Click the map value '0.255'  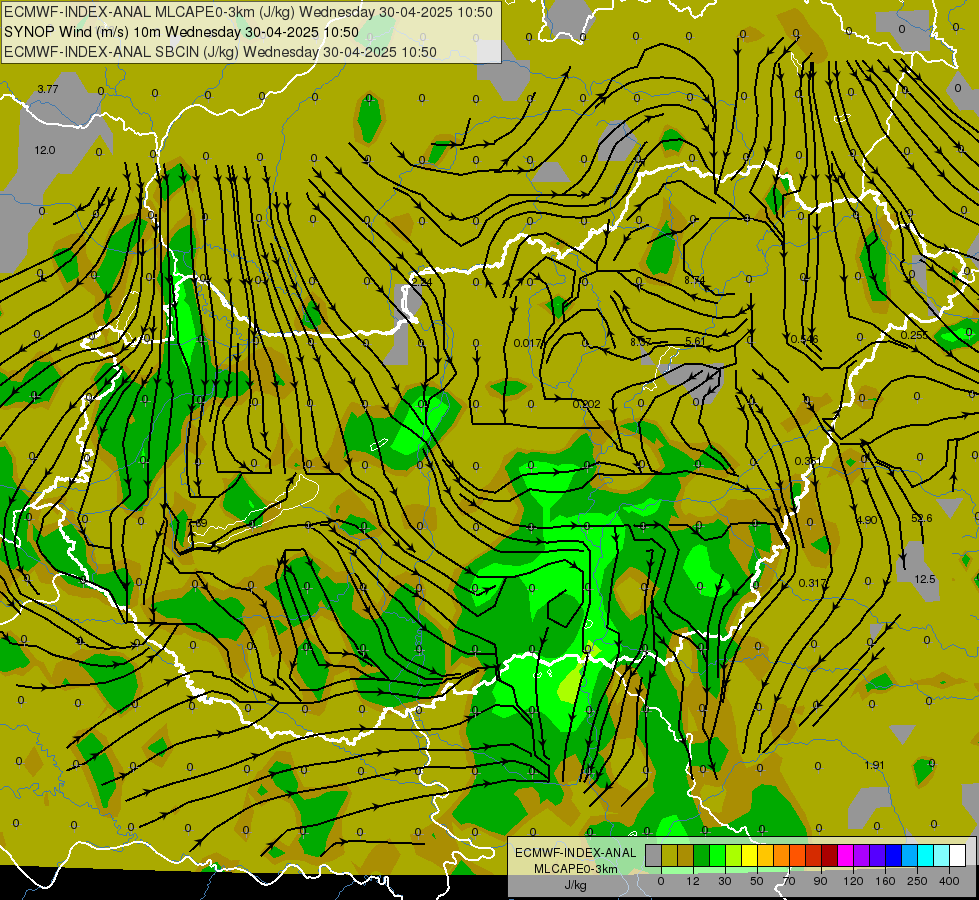coord(914,335)
